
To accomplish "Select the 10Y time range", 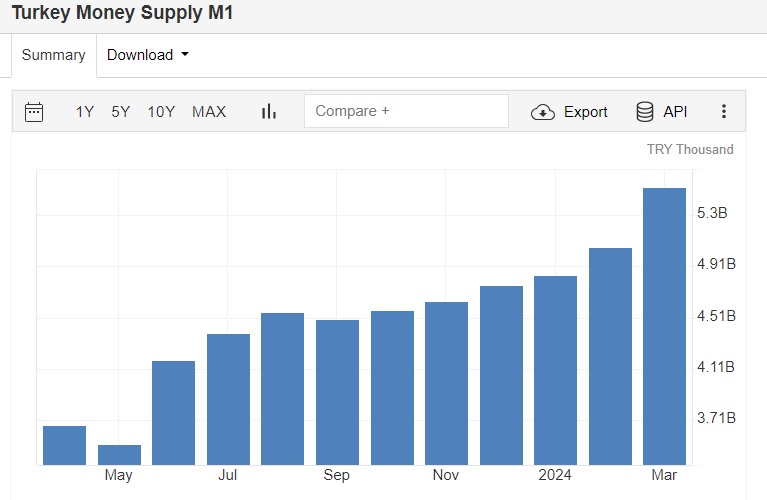I will click(161, 112).
